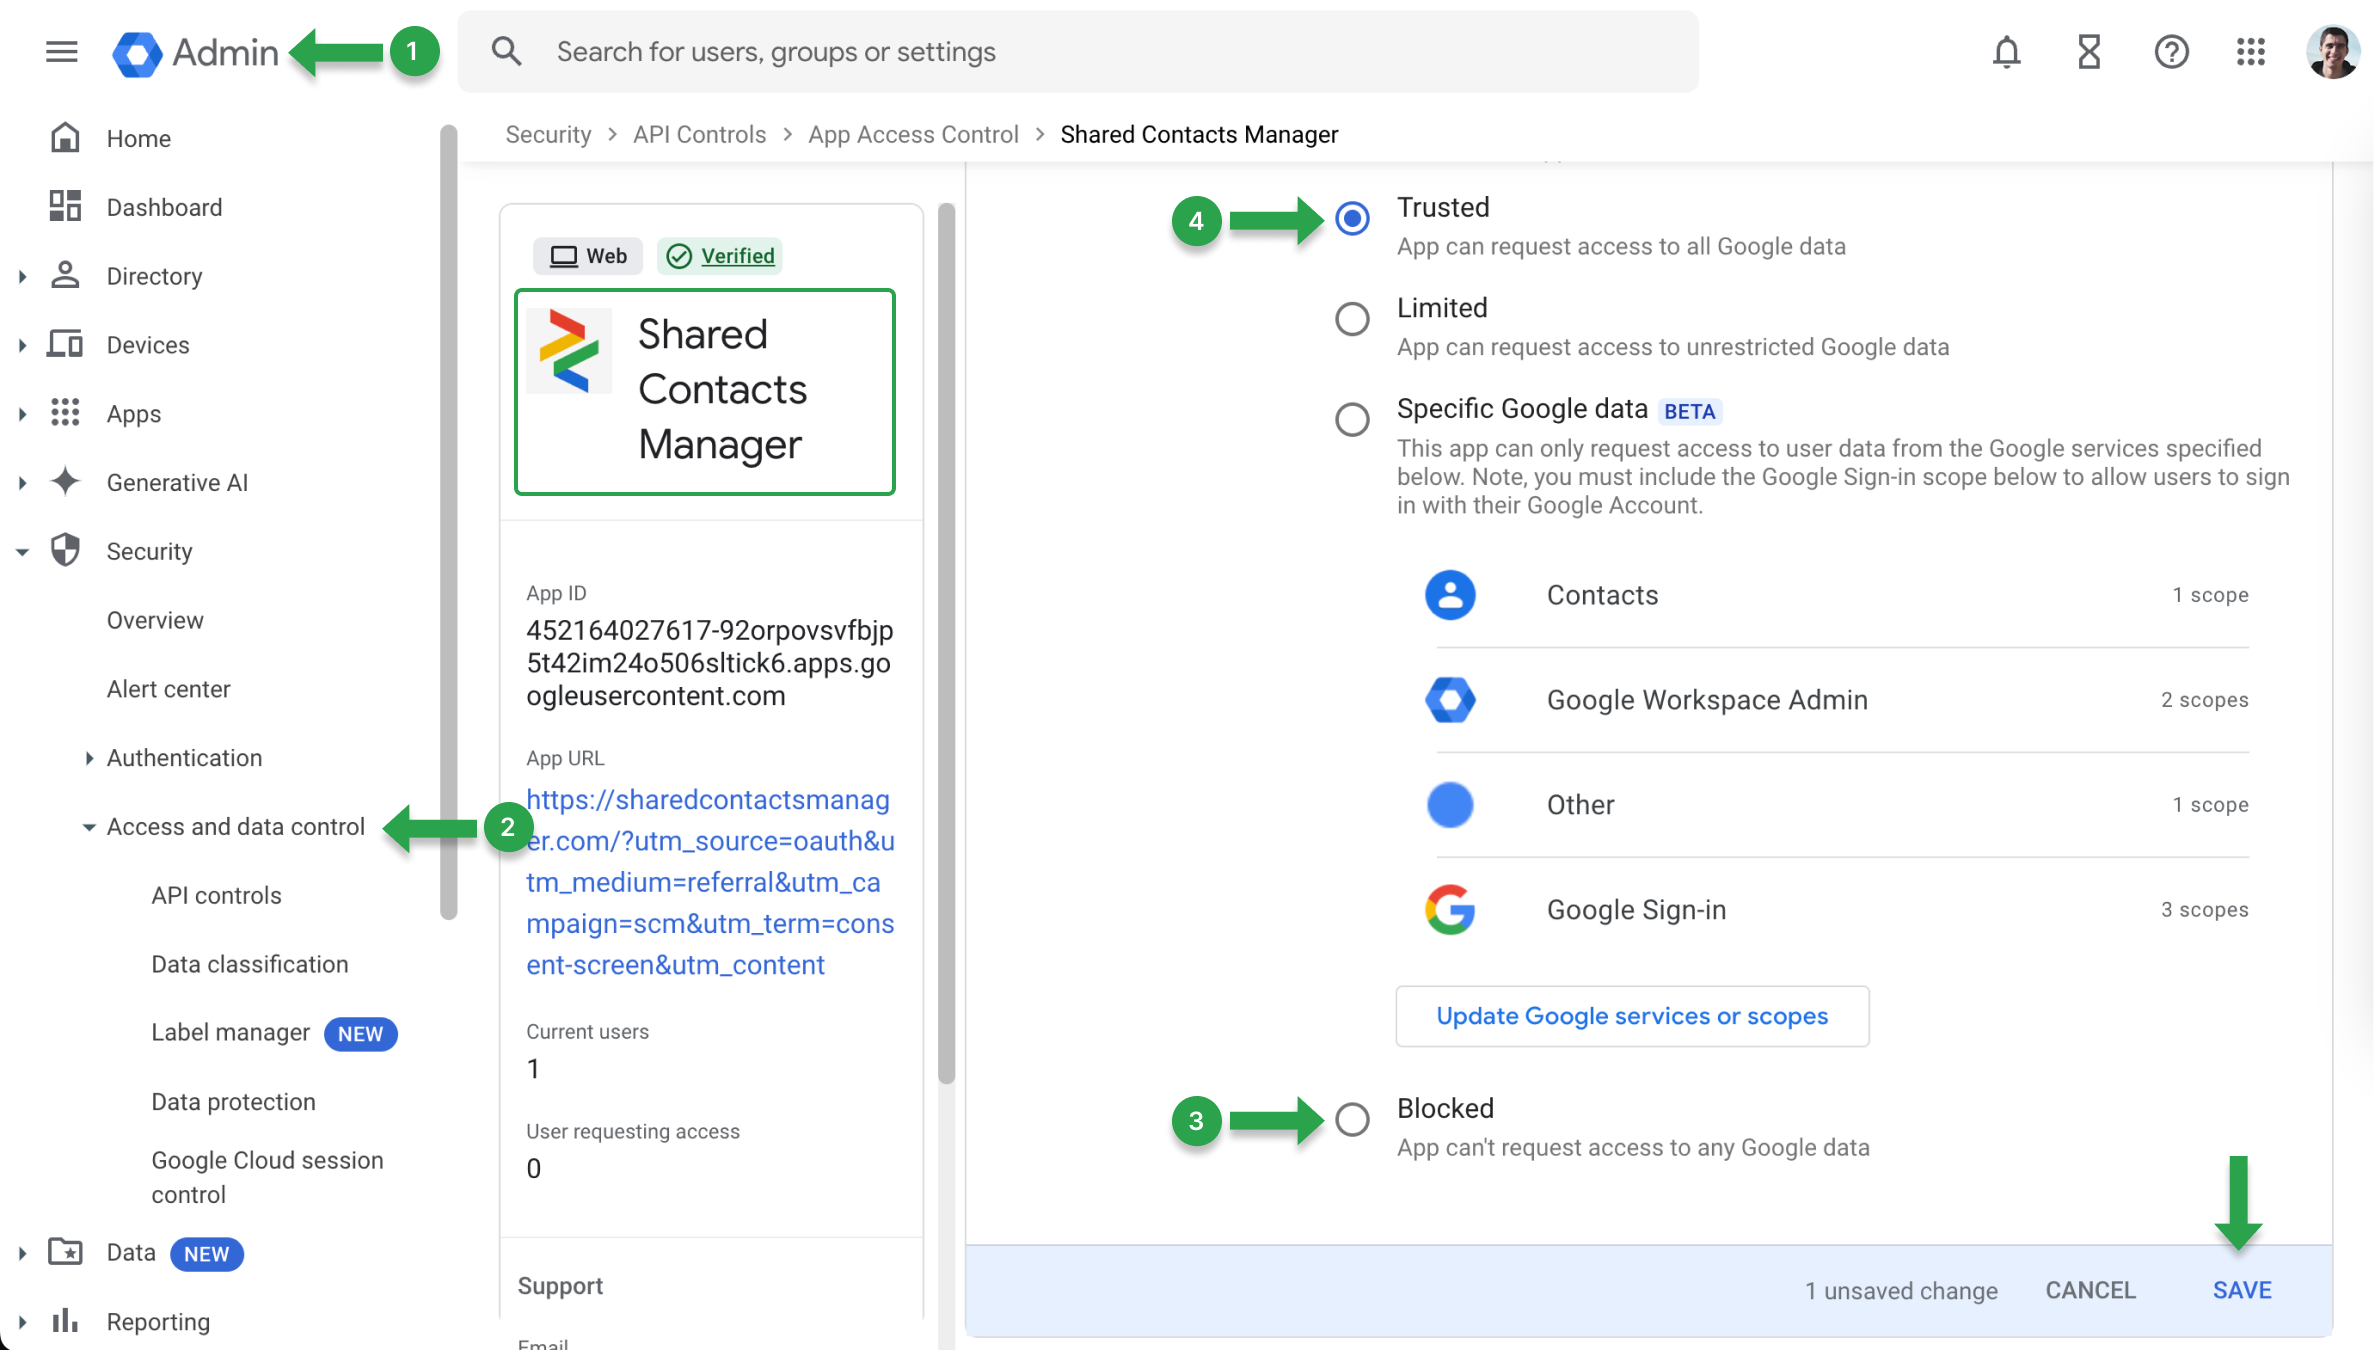Click the Google Admin logo

coord(196,53)
